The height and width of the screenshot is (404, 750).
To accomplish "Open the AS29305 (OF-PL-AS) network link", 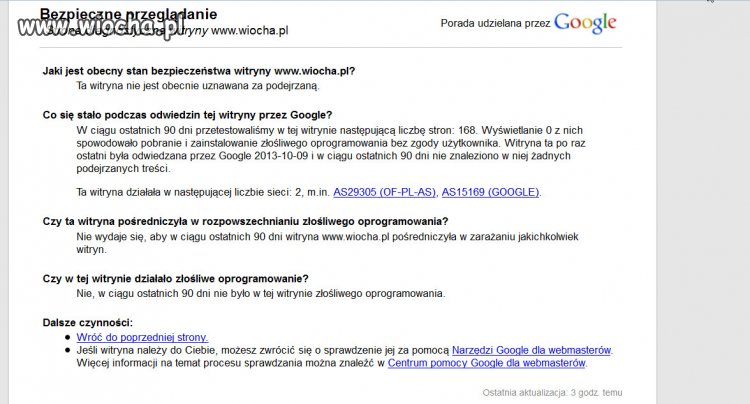I will click(385, 192).
